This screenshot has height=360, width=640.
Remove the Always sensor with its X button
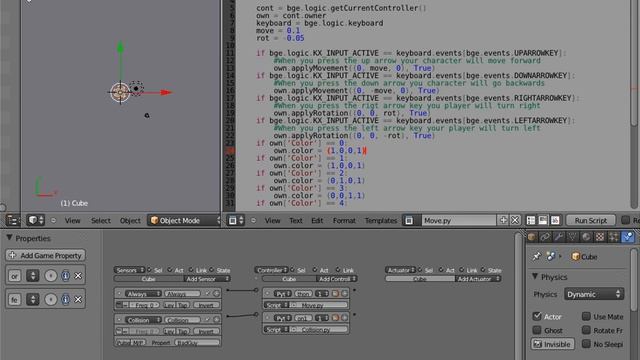click(216, 293)
